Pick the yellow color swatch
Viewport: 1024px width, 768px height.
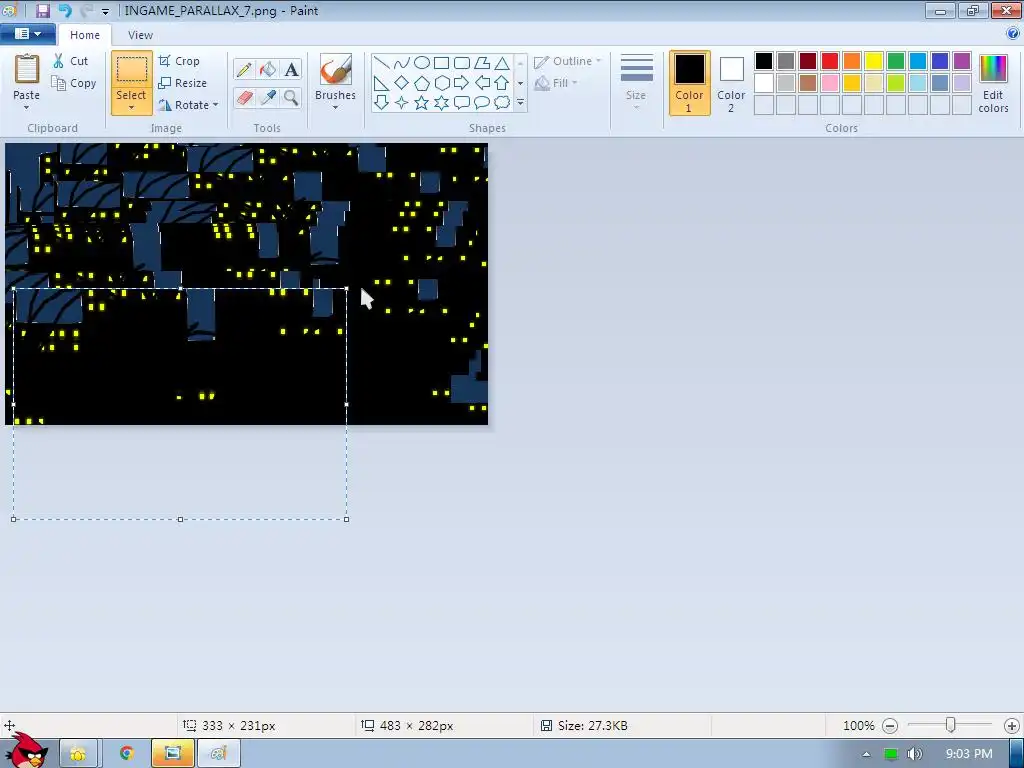tap(874, 61)
